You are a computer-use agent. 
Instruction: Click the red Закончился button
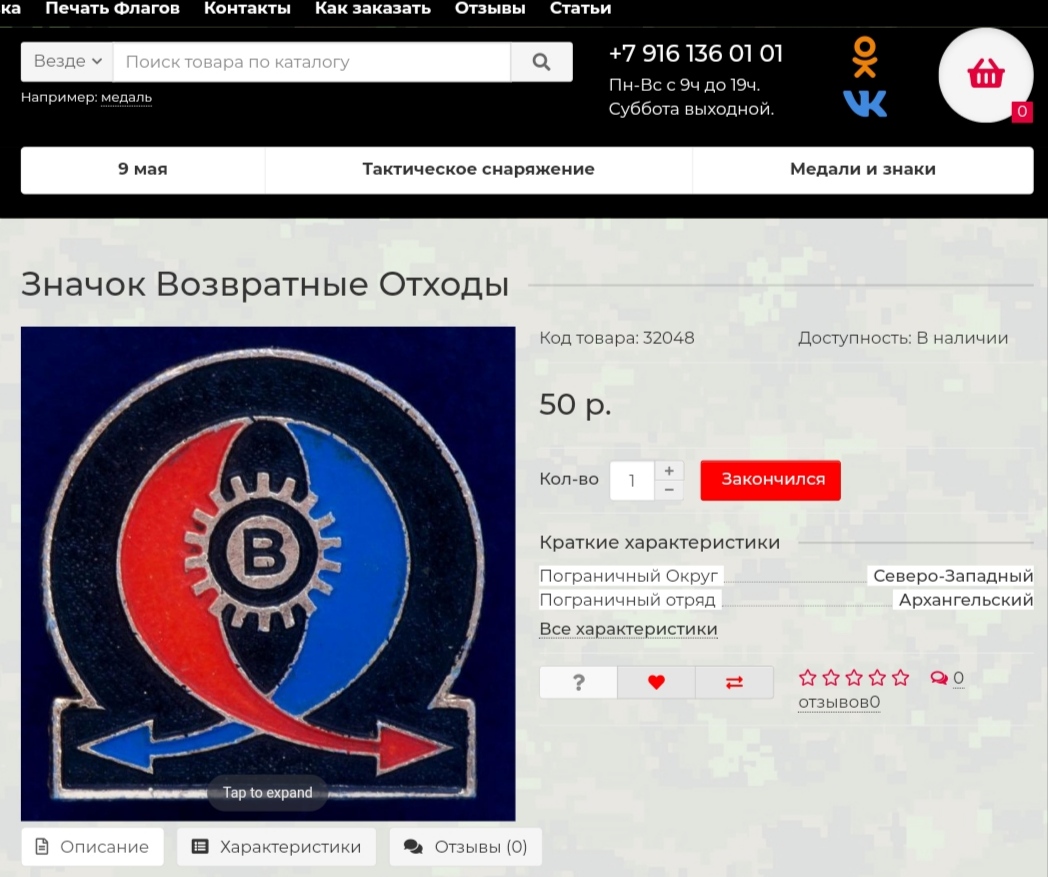click(x=771, y=480)
